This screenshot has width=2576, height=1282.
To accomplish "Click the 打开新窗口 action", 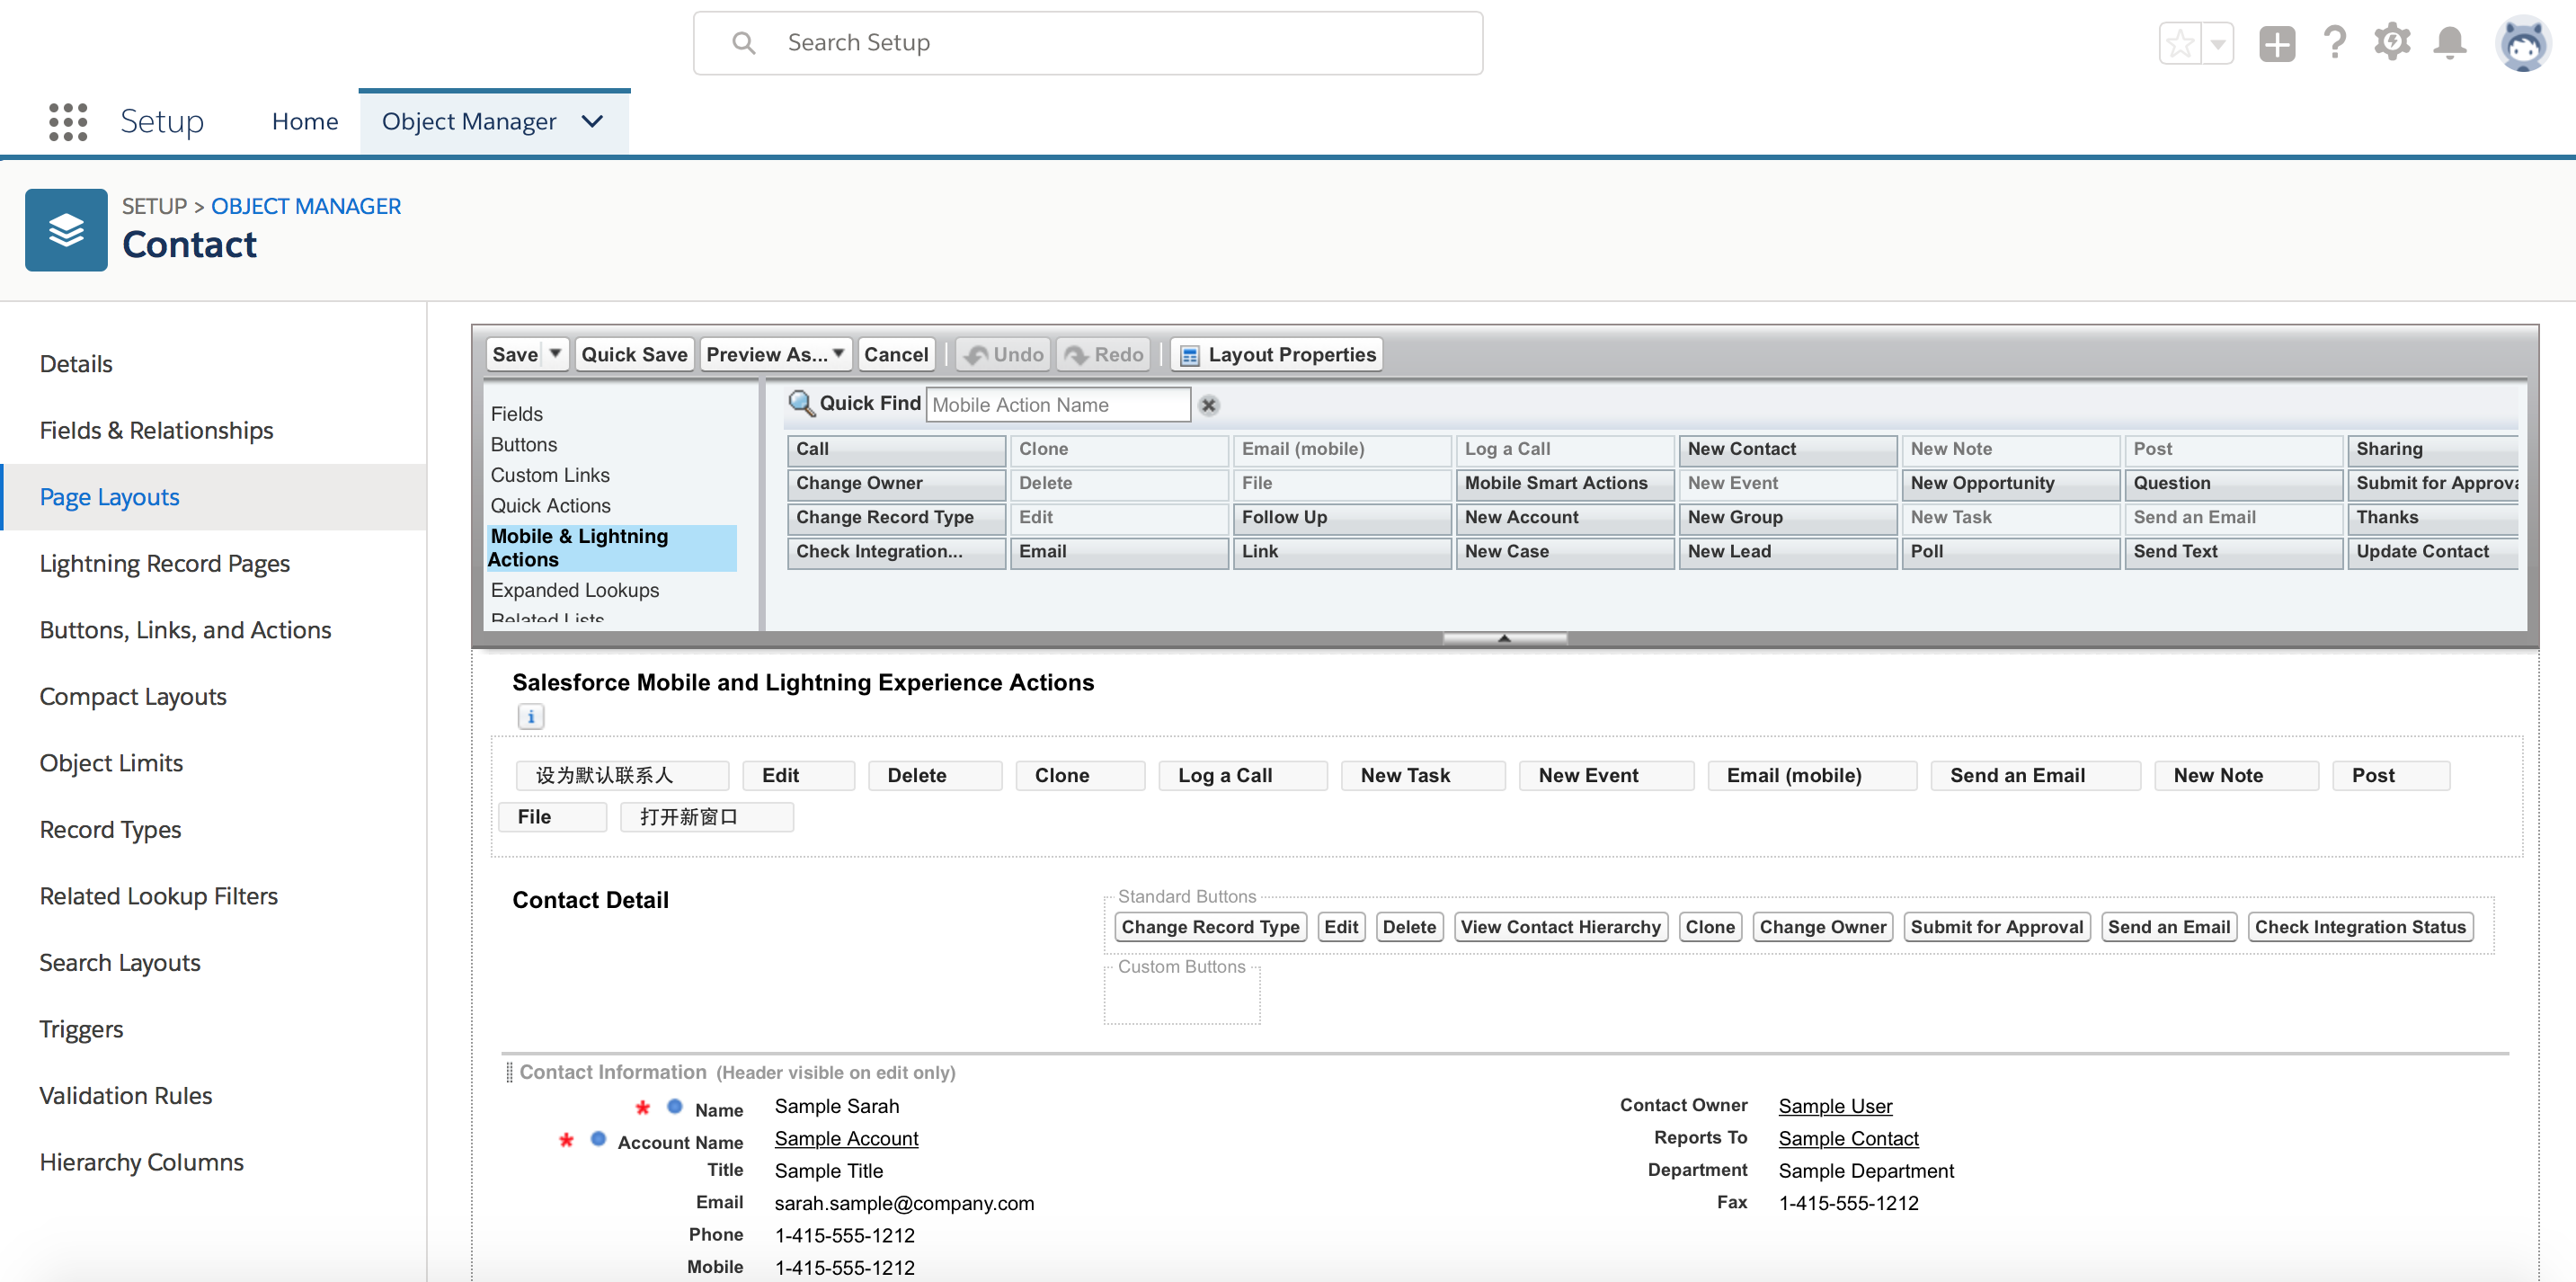I will 707,817.
